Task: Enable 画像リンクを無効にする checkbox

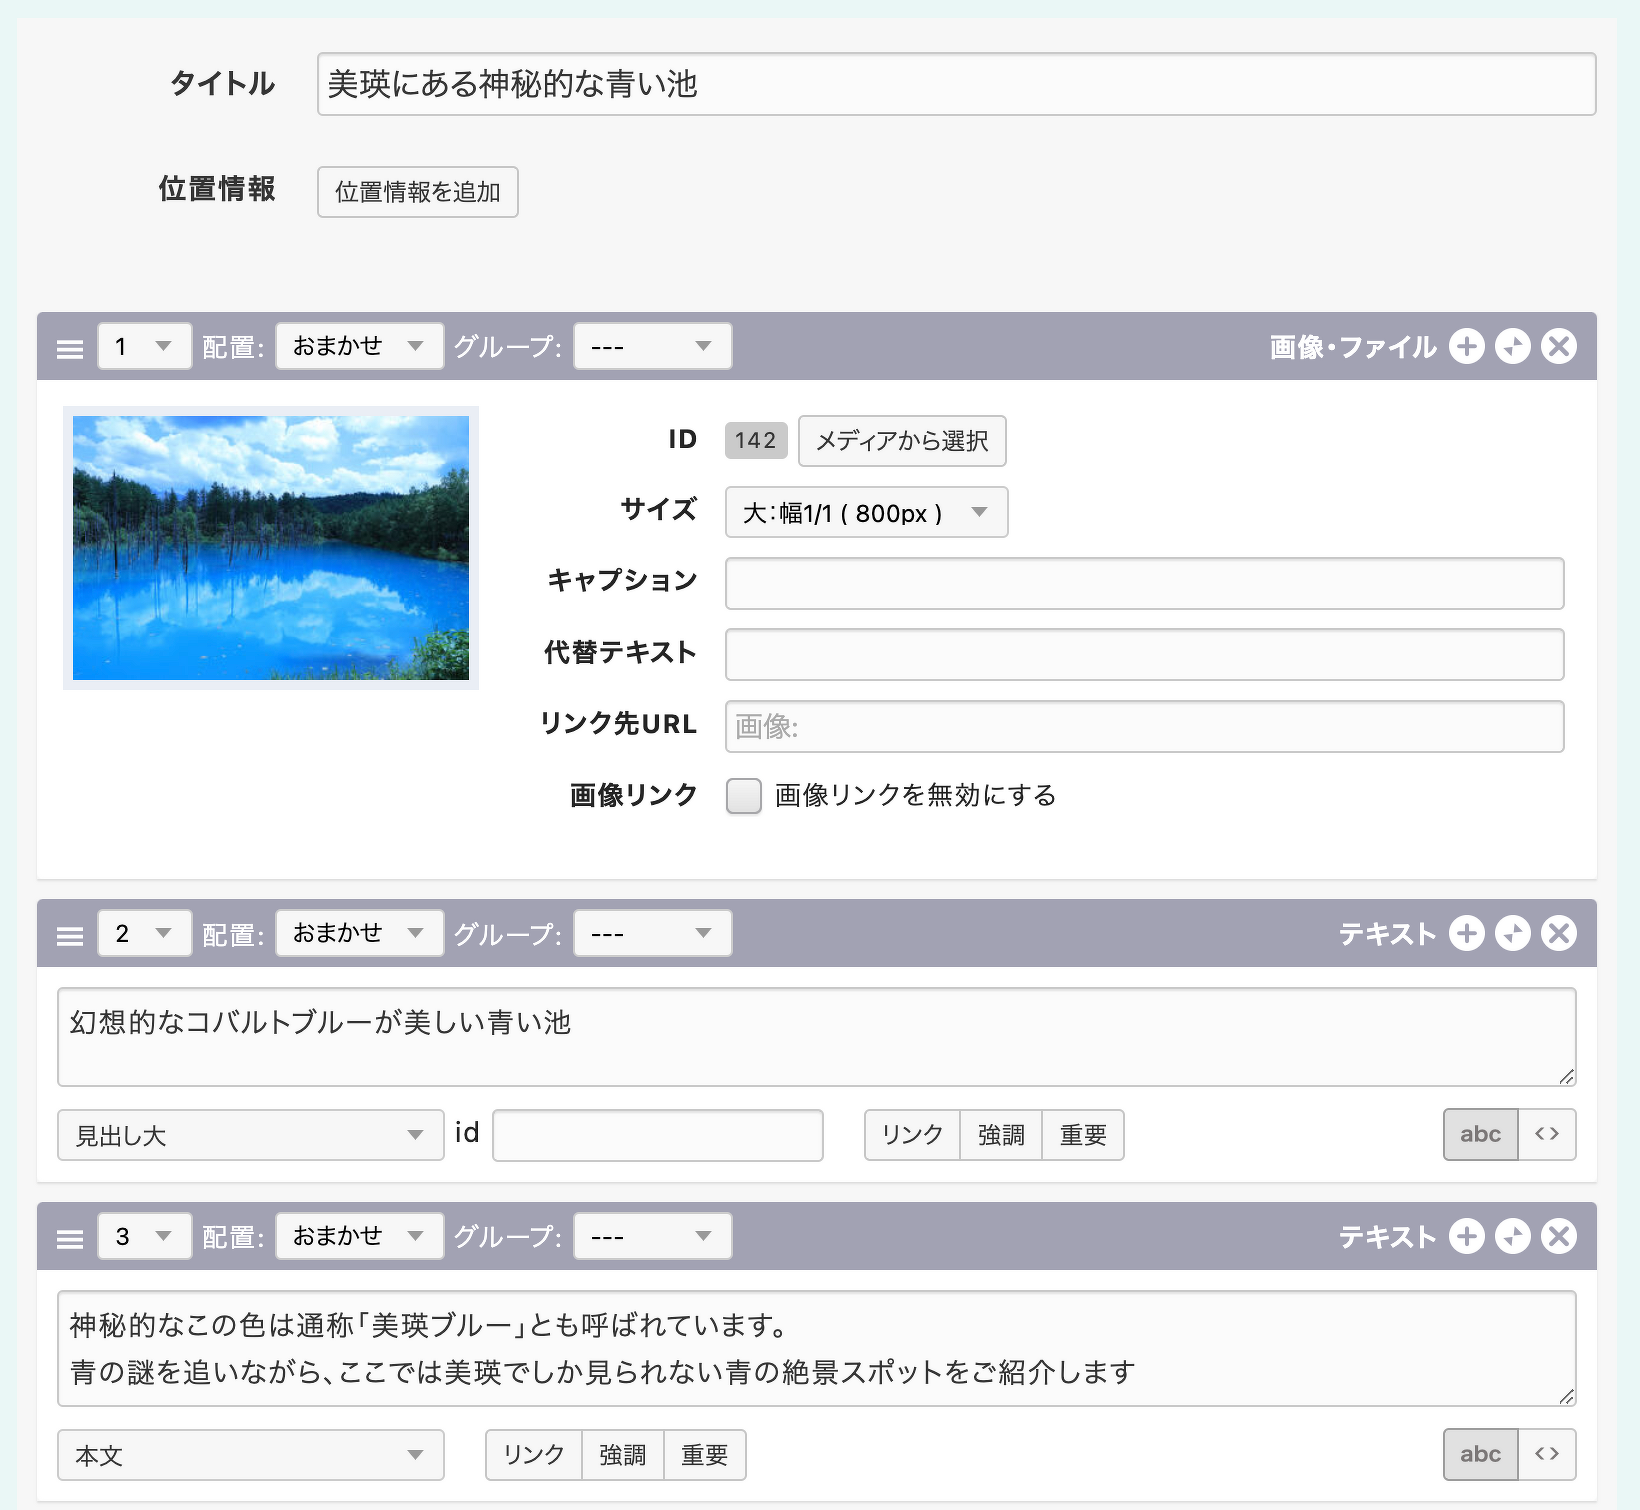Action: (x=743, y=796)
